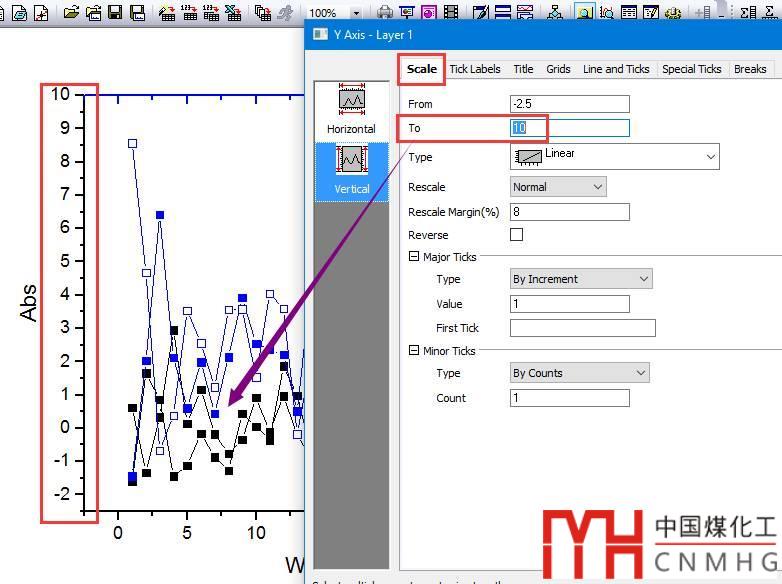This screenshot has height=584, width=782.
Task: Click the Minor Ticks Count field
Action: pyautogui.click(x=570, y=397)
